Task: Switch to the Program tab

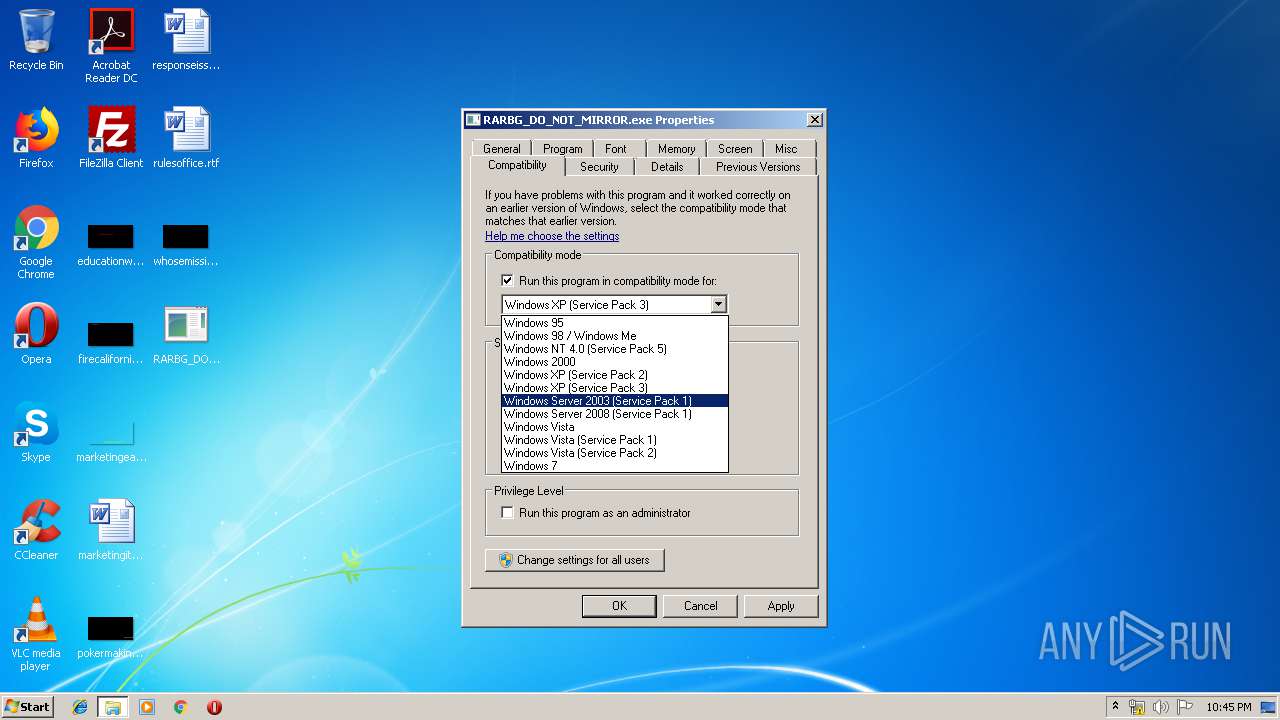Action: tap(563, 149)
